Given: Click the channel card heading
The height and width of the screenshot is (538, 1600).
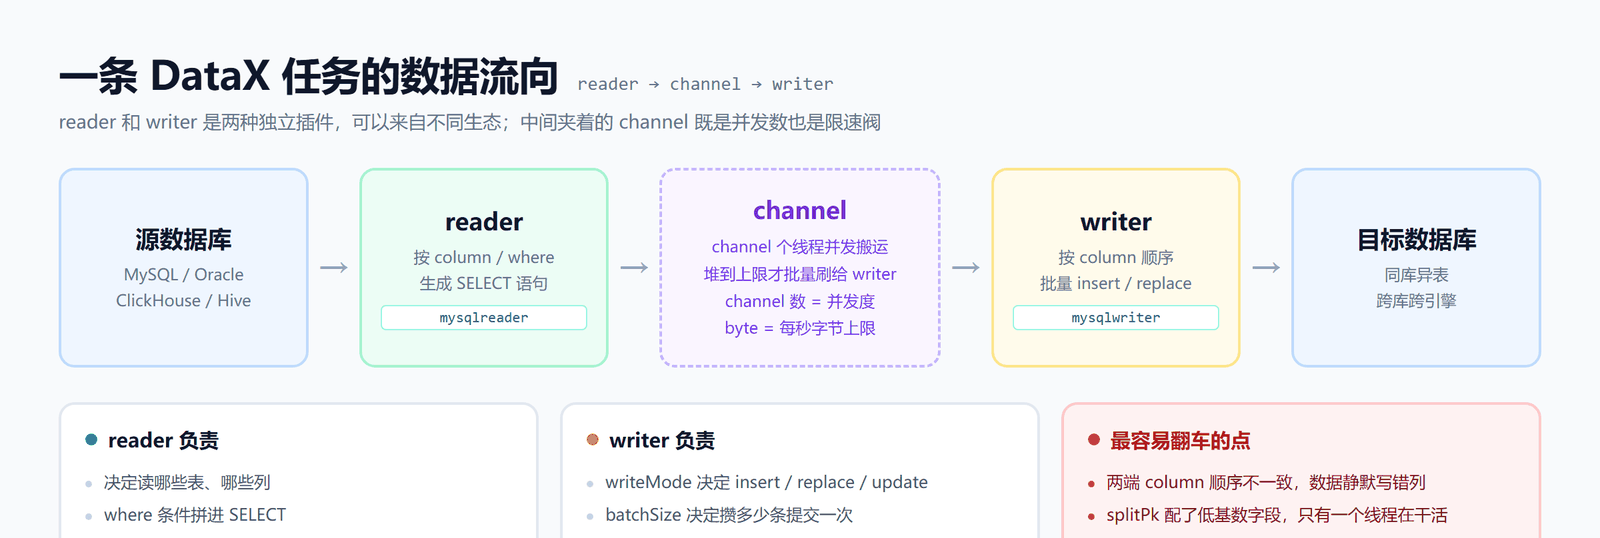Looking at the screenshot, I should [800, 210].
